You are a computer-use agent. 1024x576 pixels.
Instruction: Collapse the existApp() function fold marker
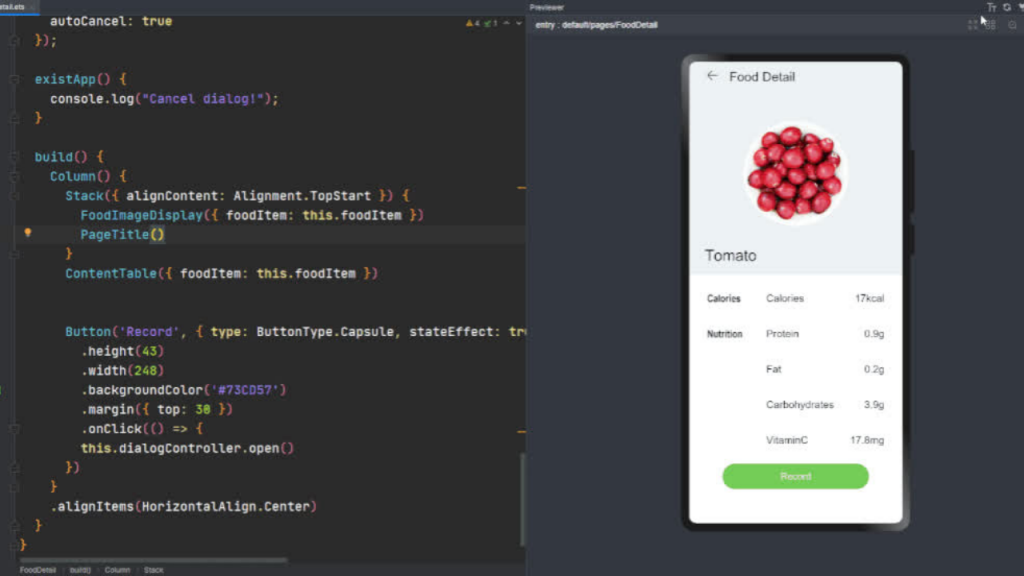14,79
